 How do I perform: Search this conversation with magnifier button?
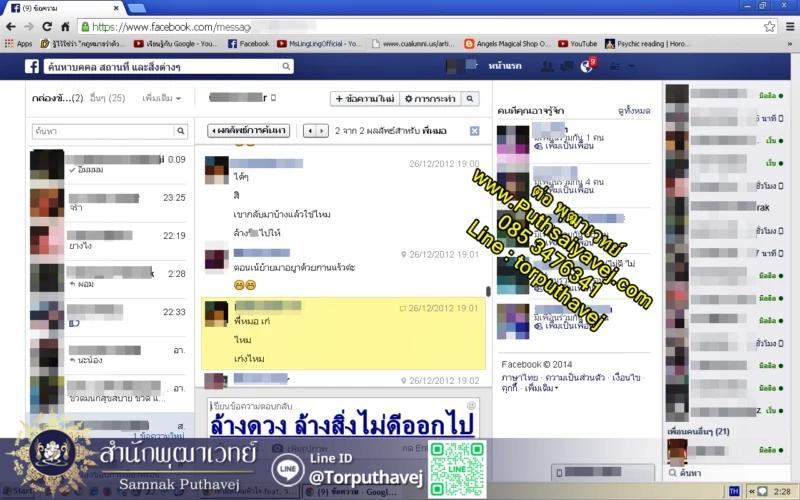click(x=470, y=98)
